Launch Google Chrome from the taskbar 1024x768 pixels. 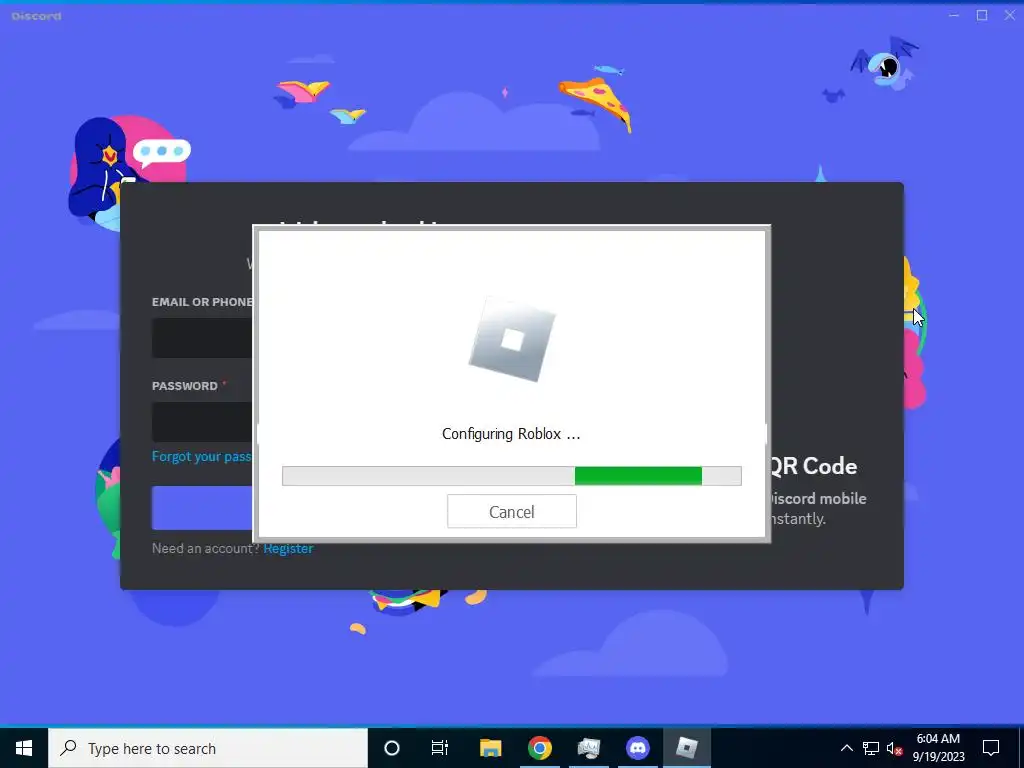539,748
